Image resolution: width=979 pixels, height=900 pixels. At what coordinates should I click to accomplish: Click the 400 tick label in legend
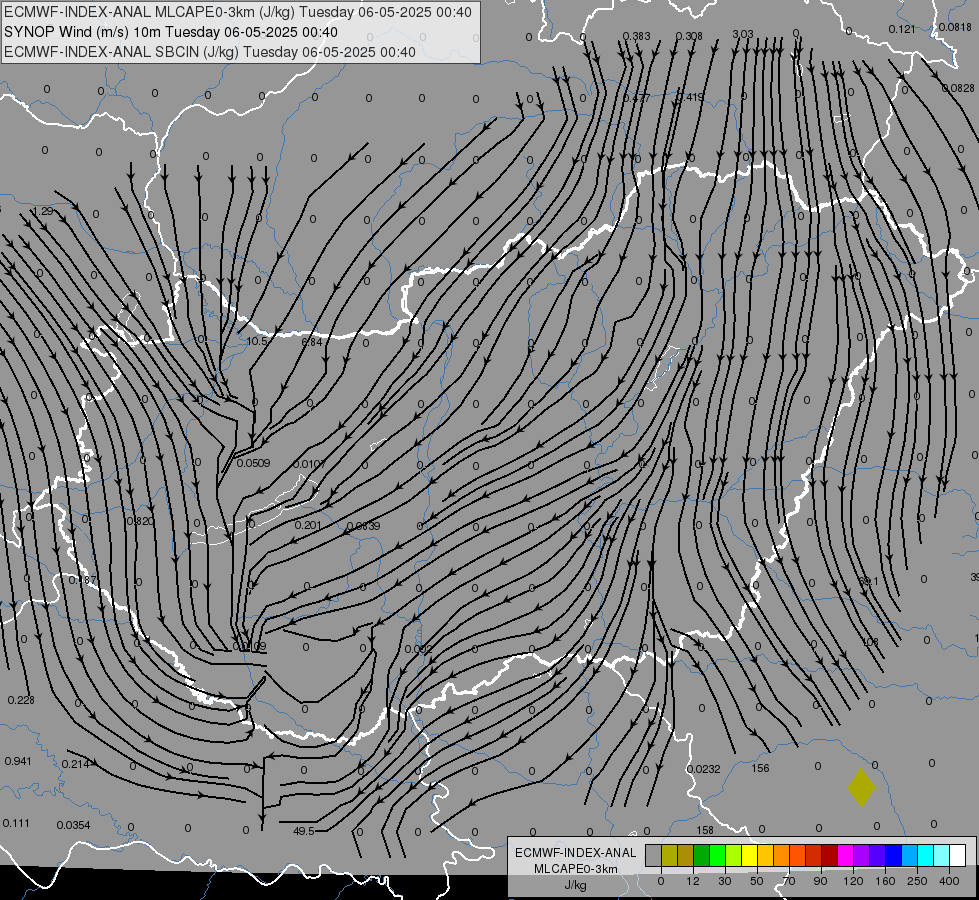coord(949,881)
